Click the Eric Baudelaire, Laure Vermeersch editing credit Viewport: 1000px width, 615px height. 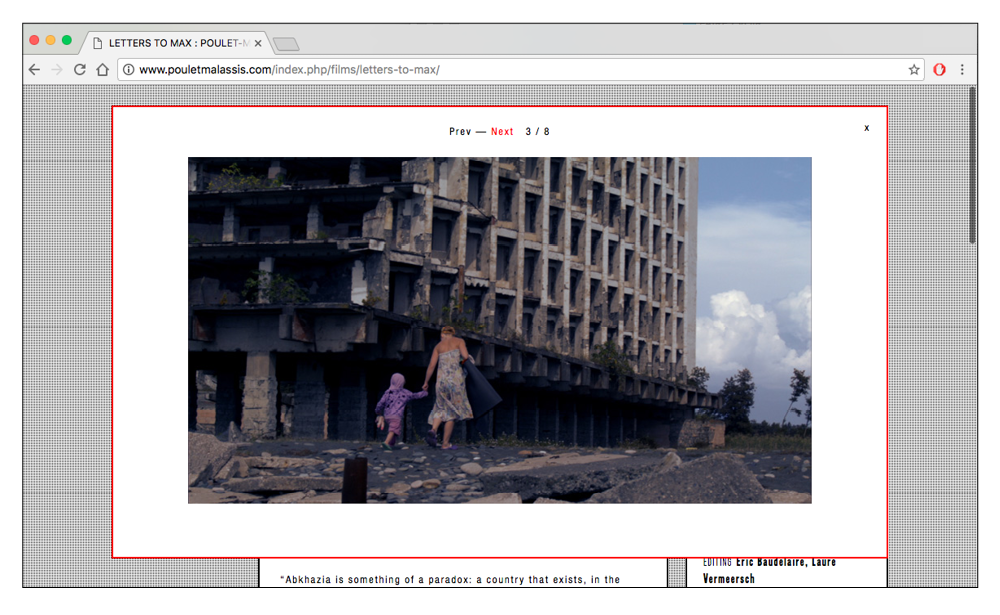770,570
